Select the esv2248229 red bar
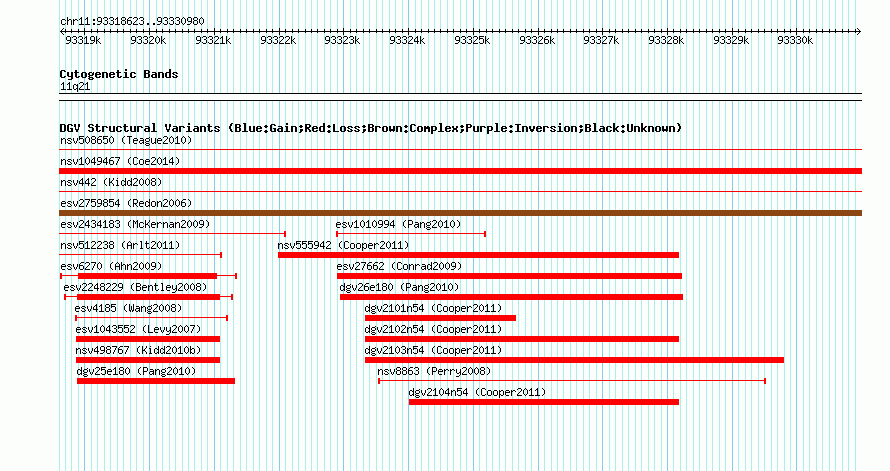The height and width of the screenshot is (471, 890). click(148, 297)
